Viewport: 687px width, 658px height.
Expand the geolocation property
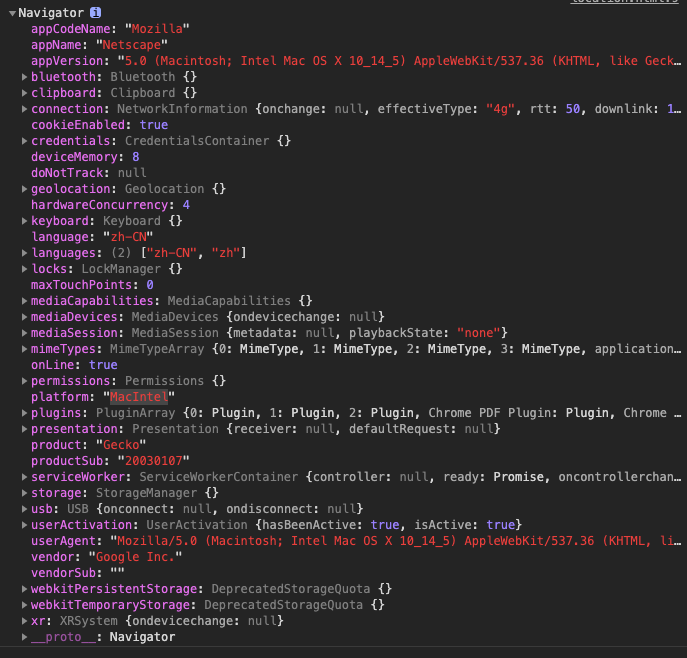(x=25, y=189)
